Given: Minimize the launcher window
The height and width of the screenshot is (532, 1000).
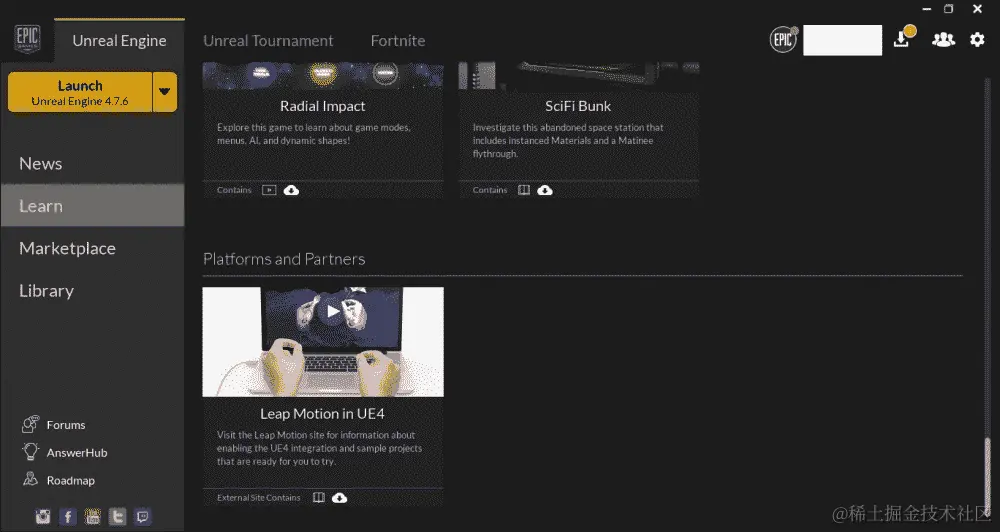Looking at the screenshot, I should click(x=927, y=9).
